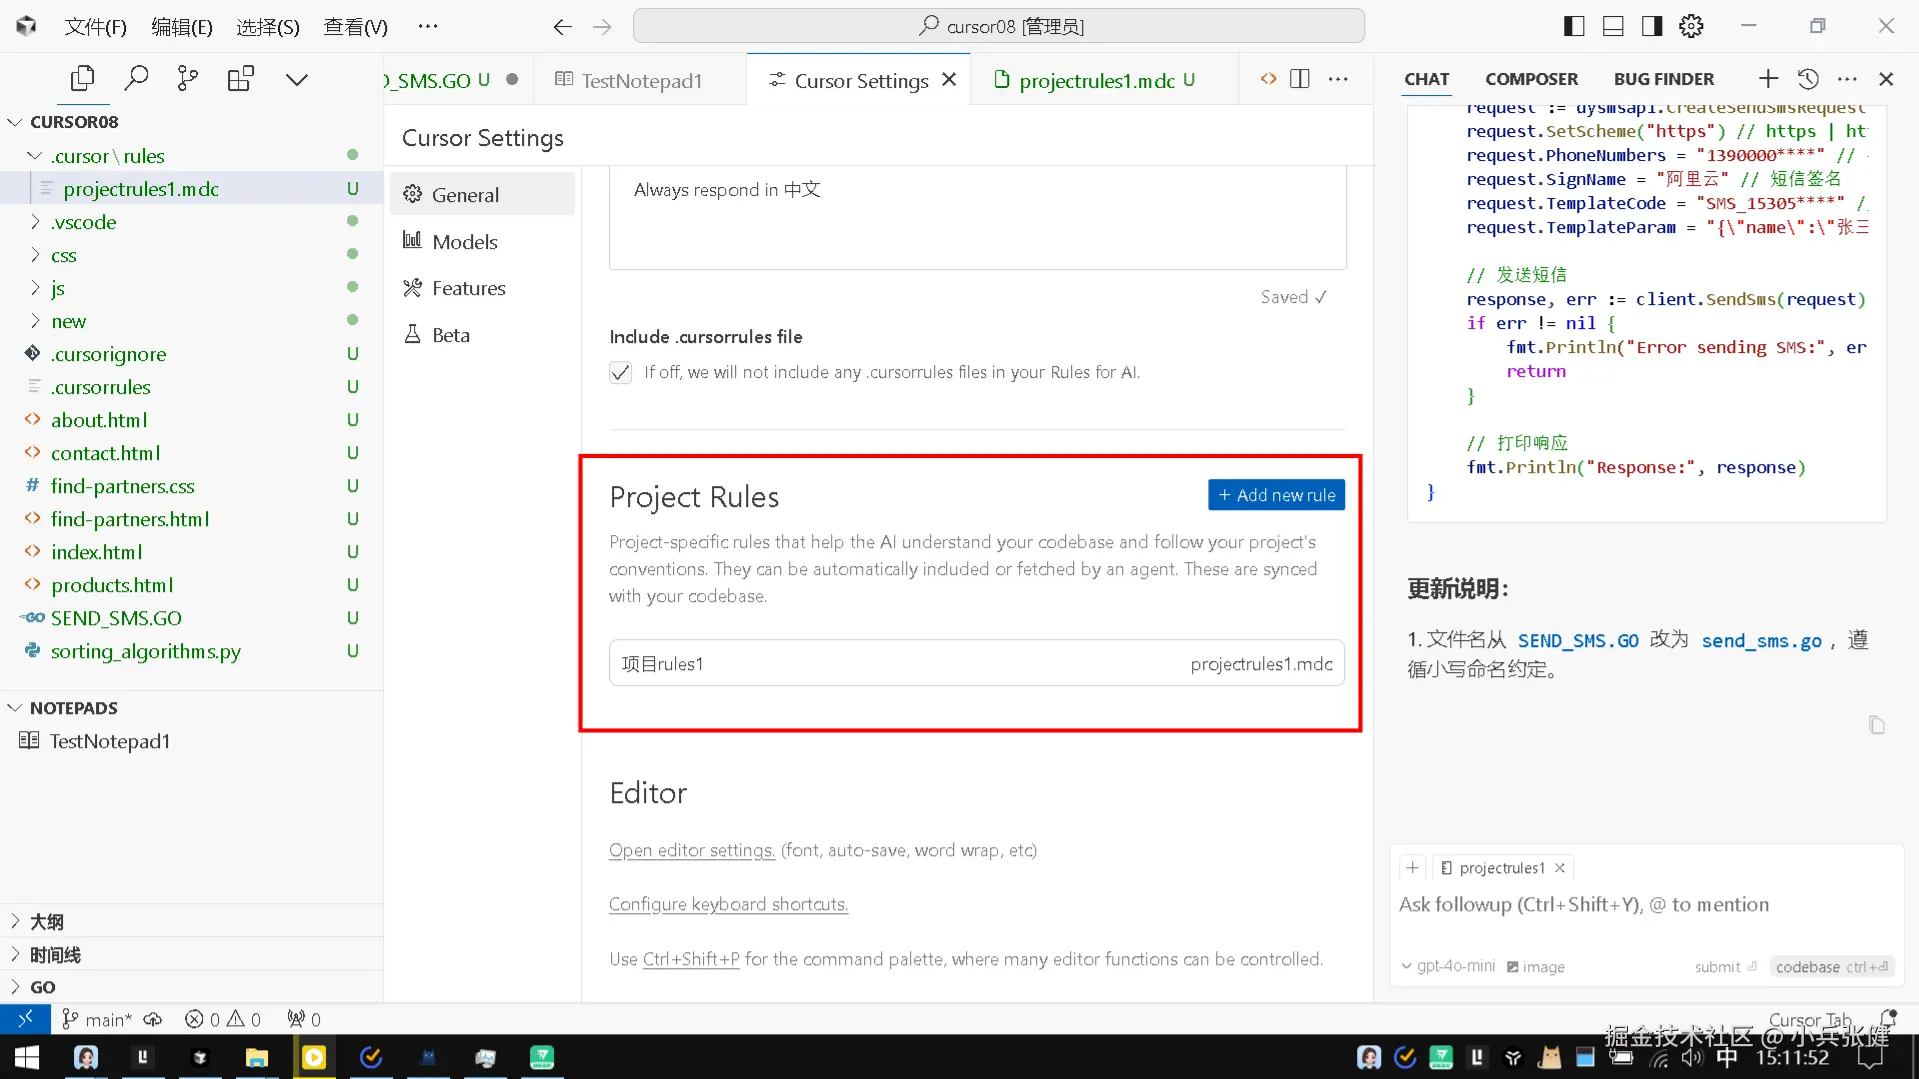Open Cursor settings gear in title bar
The height and width of the screenshot is (1079, 1919).
point(1691,27)
